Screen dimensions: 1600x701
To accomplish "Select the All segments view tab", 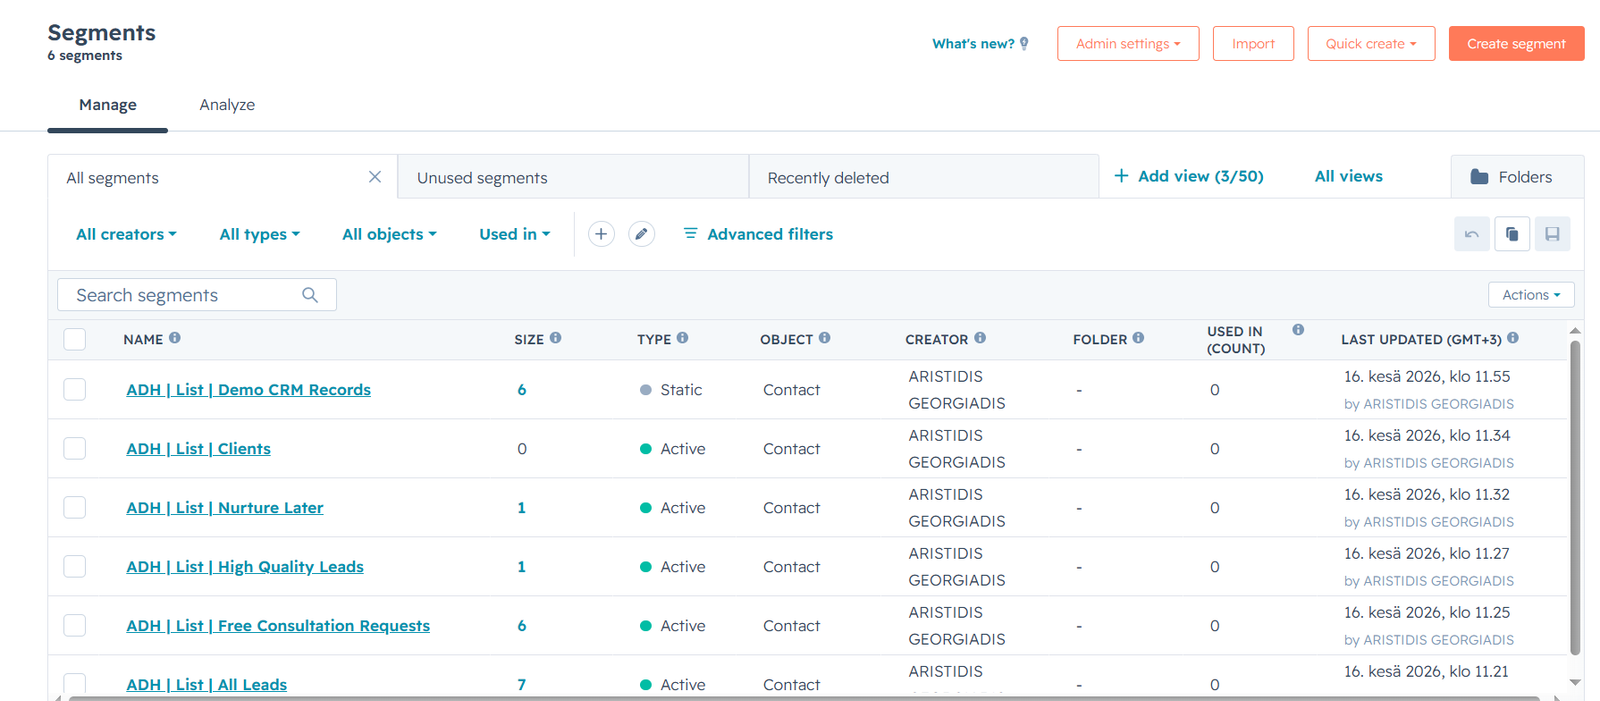I will click(223, 177).
